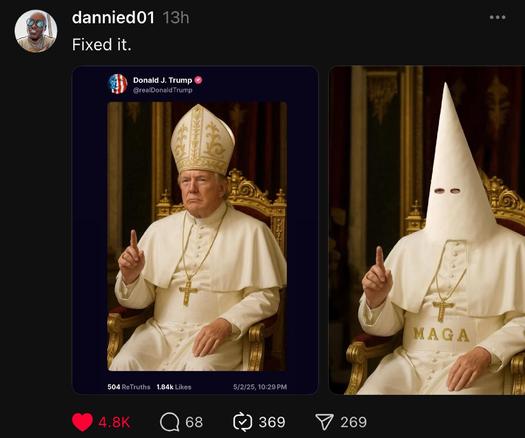525x438 pixels.
Task: Show the 269 shares count
Action: [354, 422]
